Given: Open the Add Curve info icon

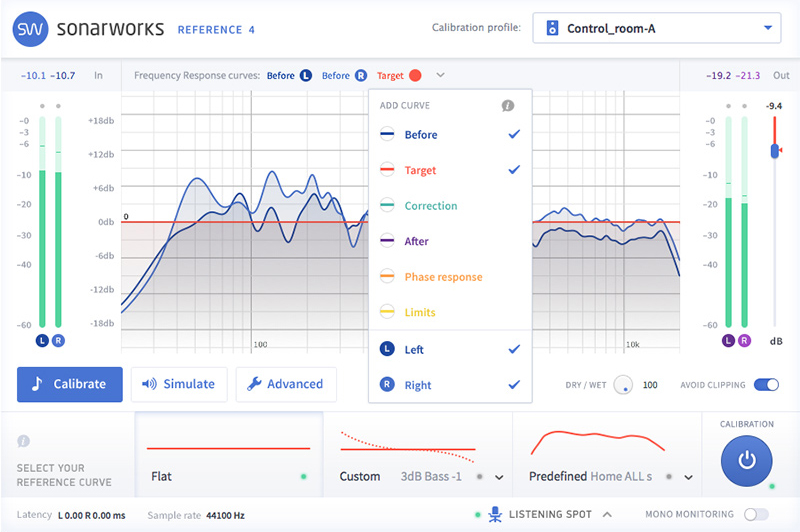Looking at the screenshot, I should (508, 106).
